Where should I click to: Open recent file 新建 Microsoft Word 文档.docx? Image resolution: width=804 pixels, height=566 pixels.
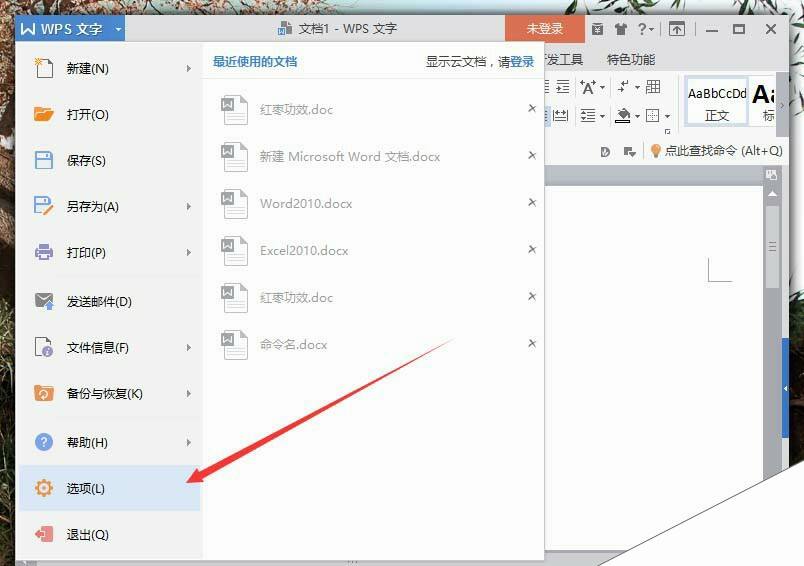[x=350, y=157]
